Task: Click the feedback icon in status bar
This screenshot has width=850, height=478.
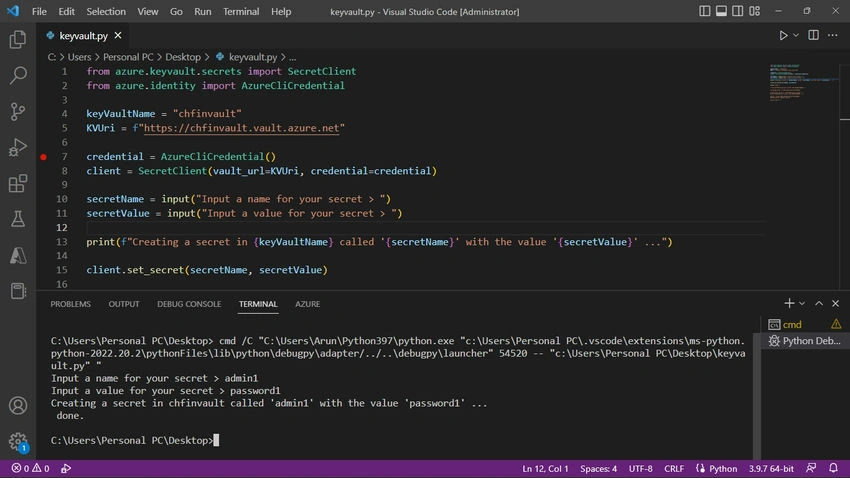Action: (x=811, y=468)
